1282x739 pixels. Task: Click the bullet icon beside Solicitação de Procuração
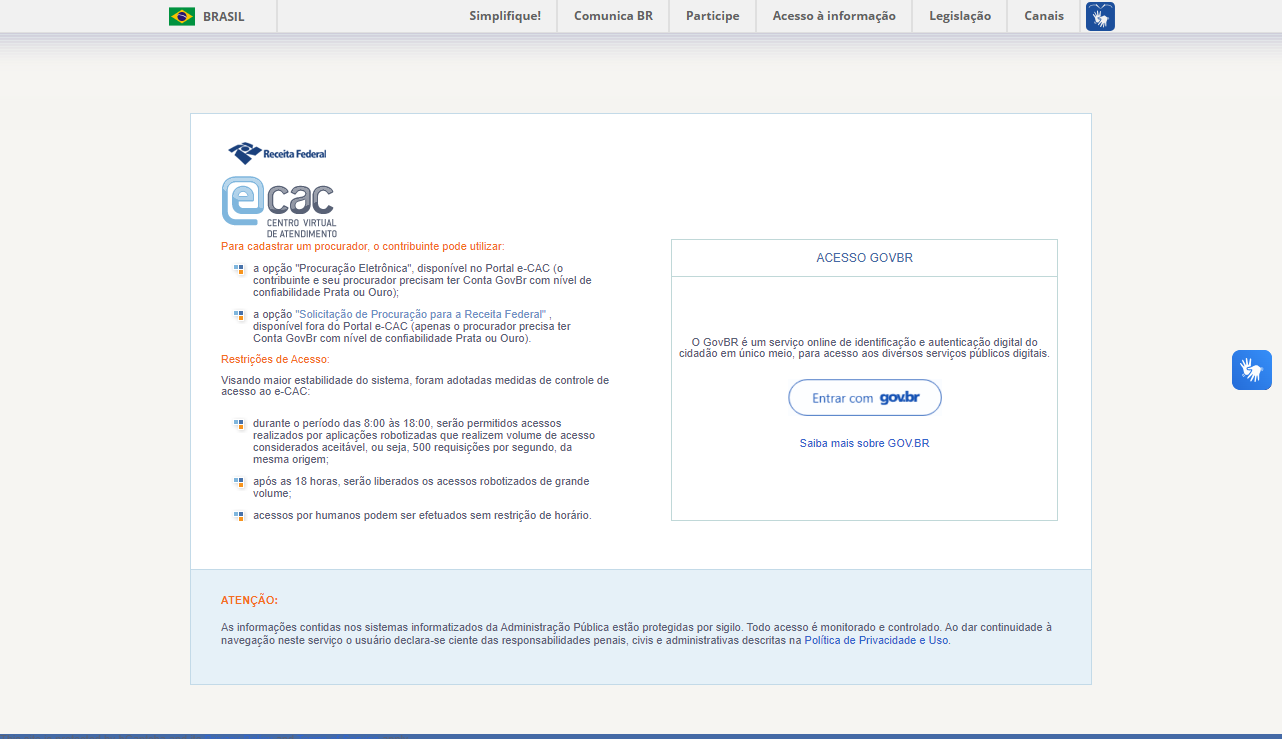pyautogui.click(x=239, y=315)
